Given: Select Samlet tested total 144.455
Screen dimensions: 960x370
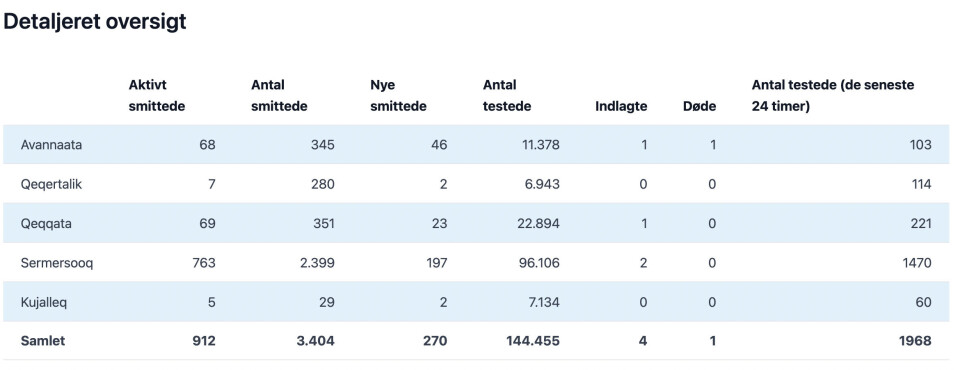Looking at the screenshot, I should 533,341.
